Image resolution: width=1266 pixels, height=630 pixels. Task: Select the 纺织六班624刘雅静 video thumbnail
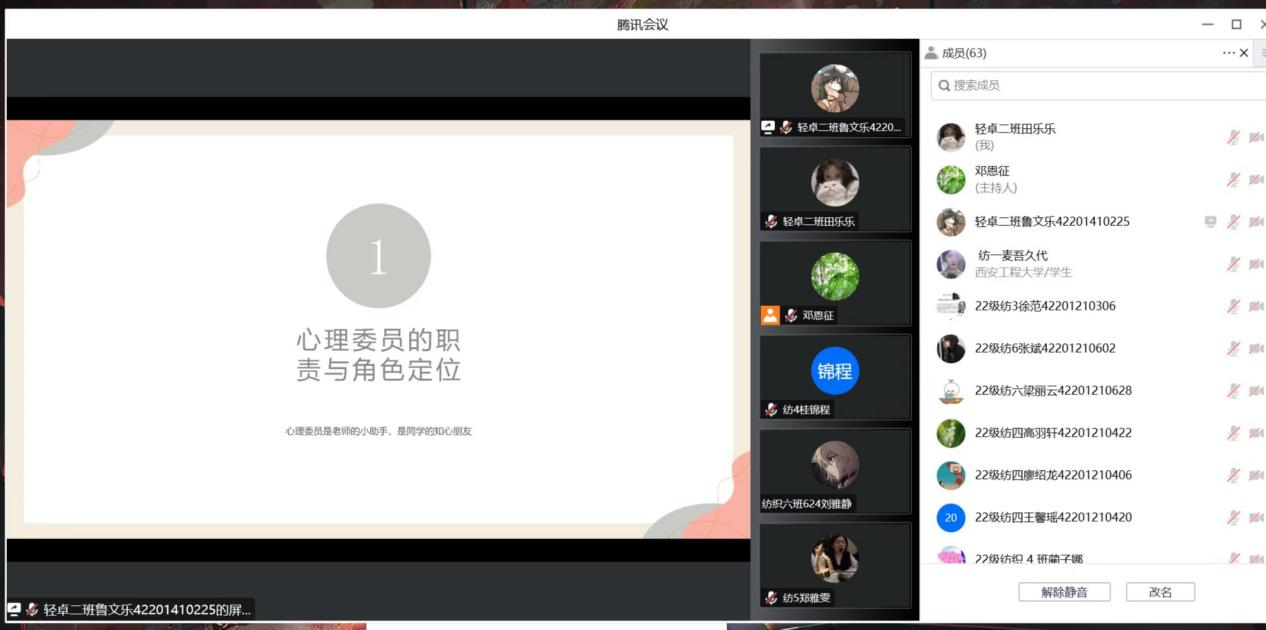click(x=835, y=471)
